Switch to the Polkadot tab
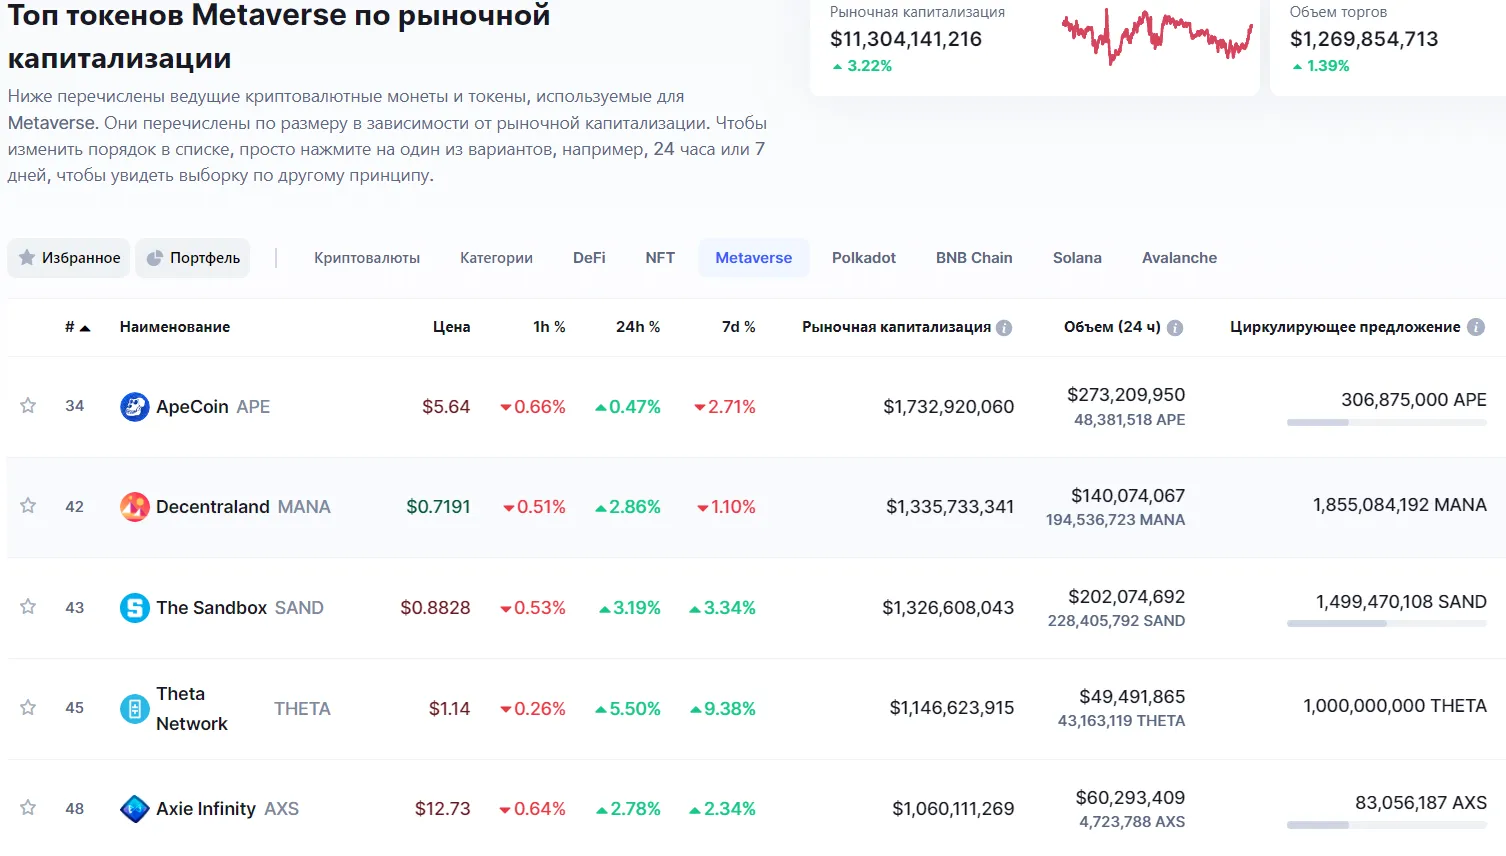The height and width of the screenshot is (856, 1506). pos(864,258)
